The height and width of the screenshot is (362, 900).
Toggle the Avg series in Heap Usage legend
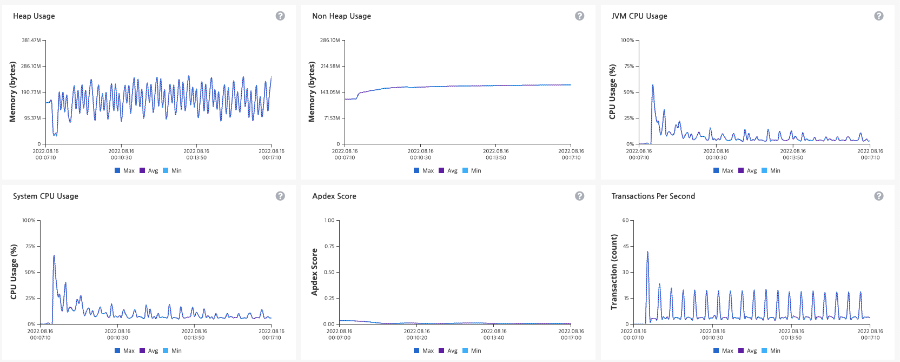tap(149, 170)
